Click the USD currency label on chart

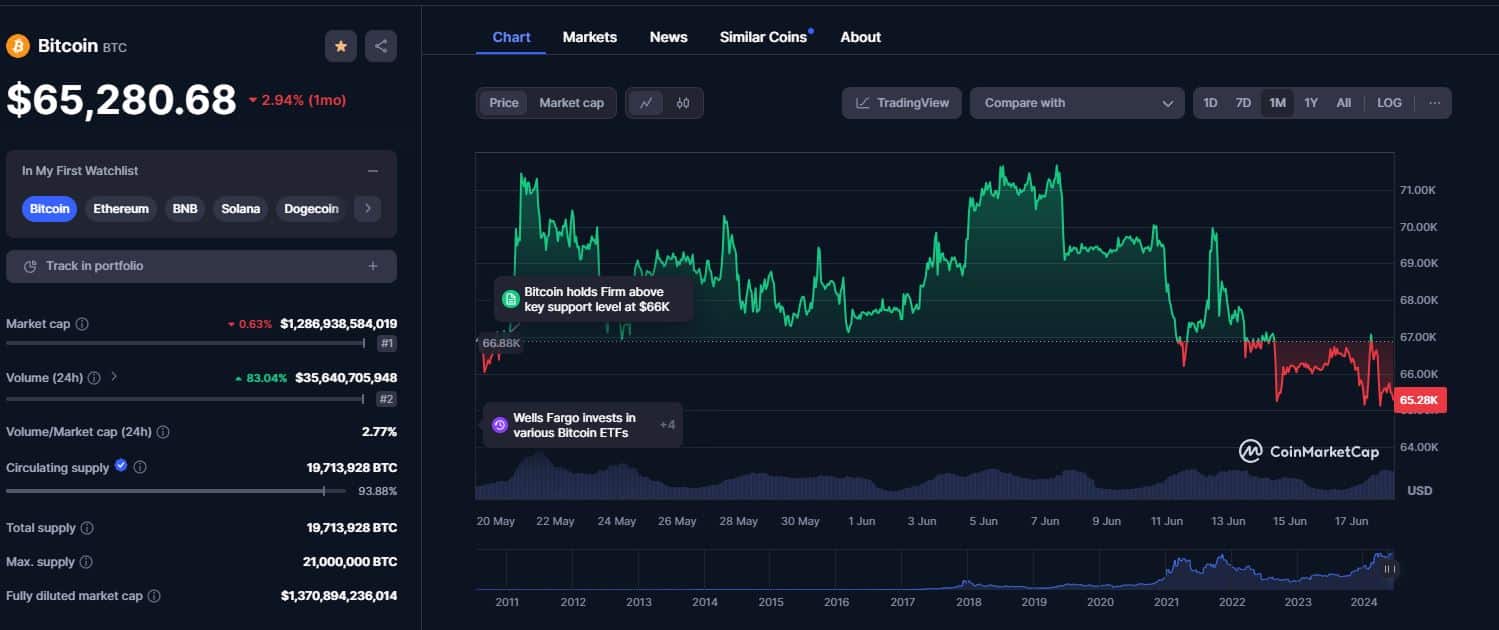pos(1420,490)
